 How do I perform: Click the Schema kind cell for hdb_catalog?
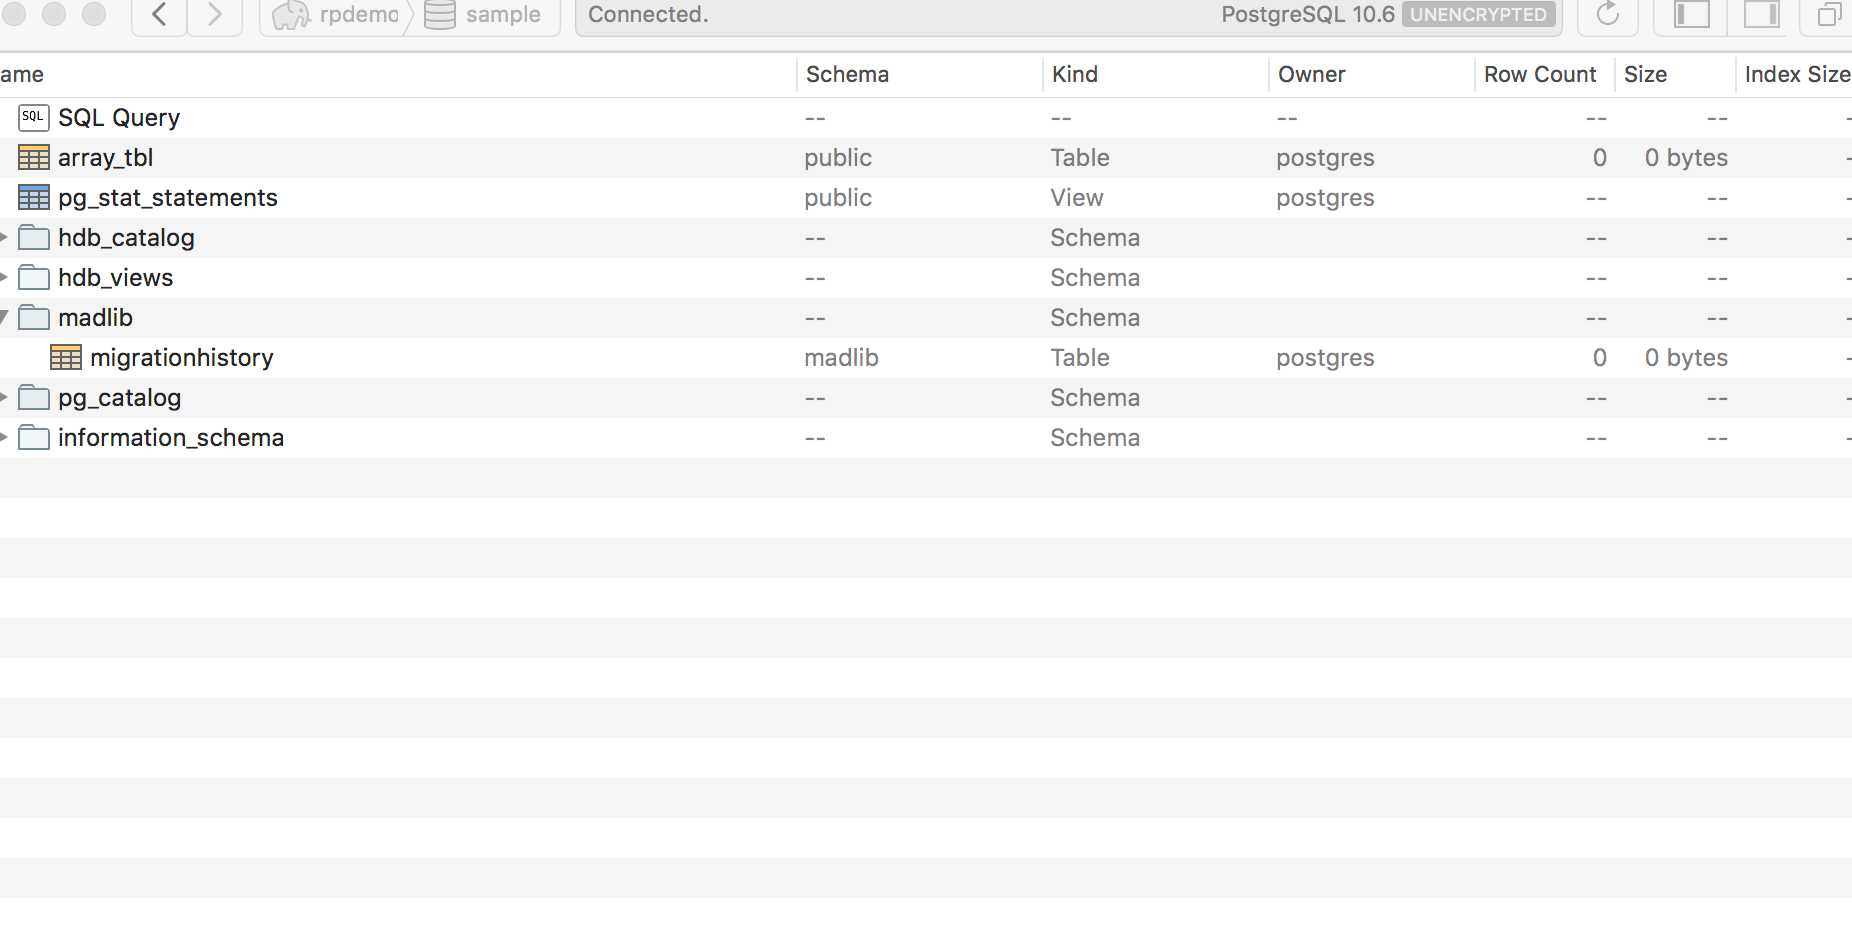(1095, 238)
